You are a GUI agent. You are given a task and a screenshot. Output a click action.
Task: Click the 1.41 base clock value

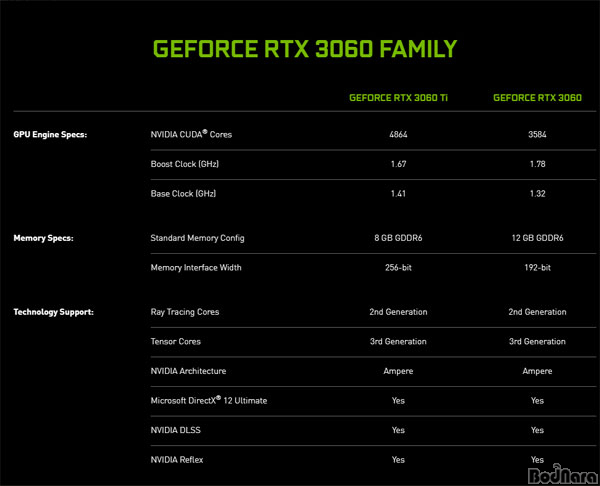pos(398,194)
